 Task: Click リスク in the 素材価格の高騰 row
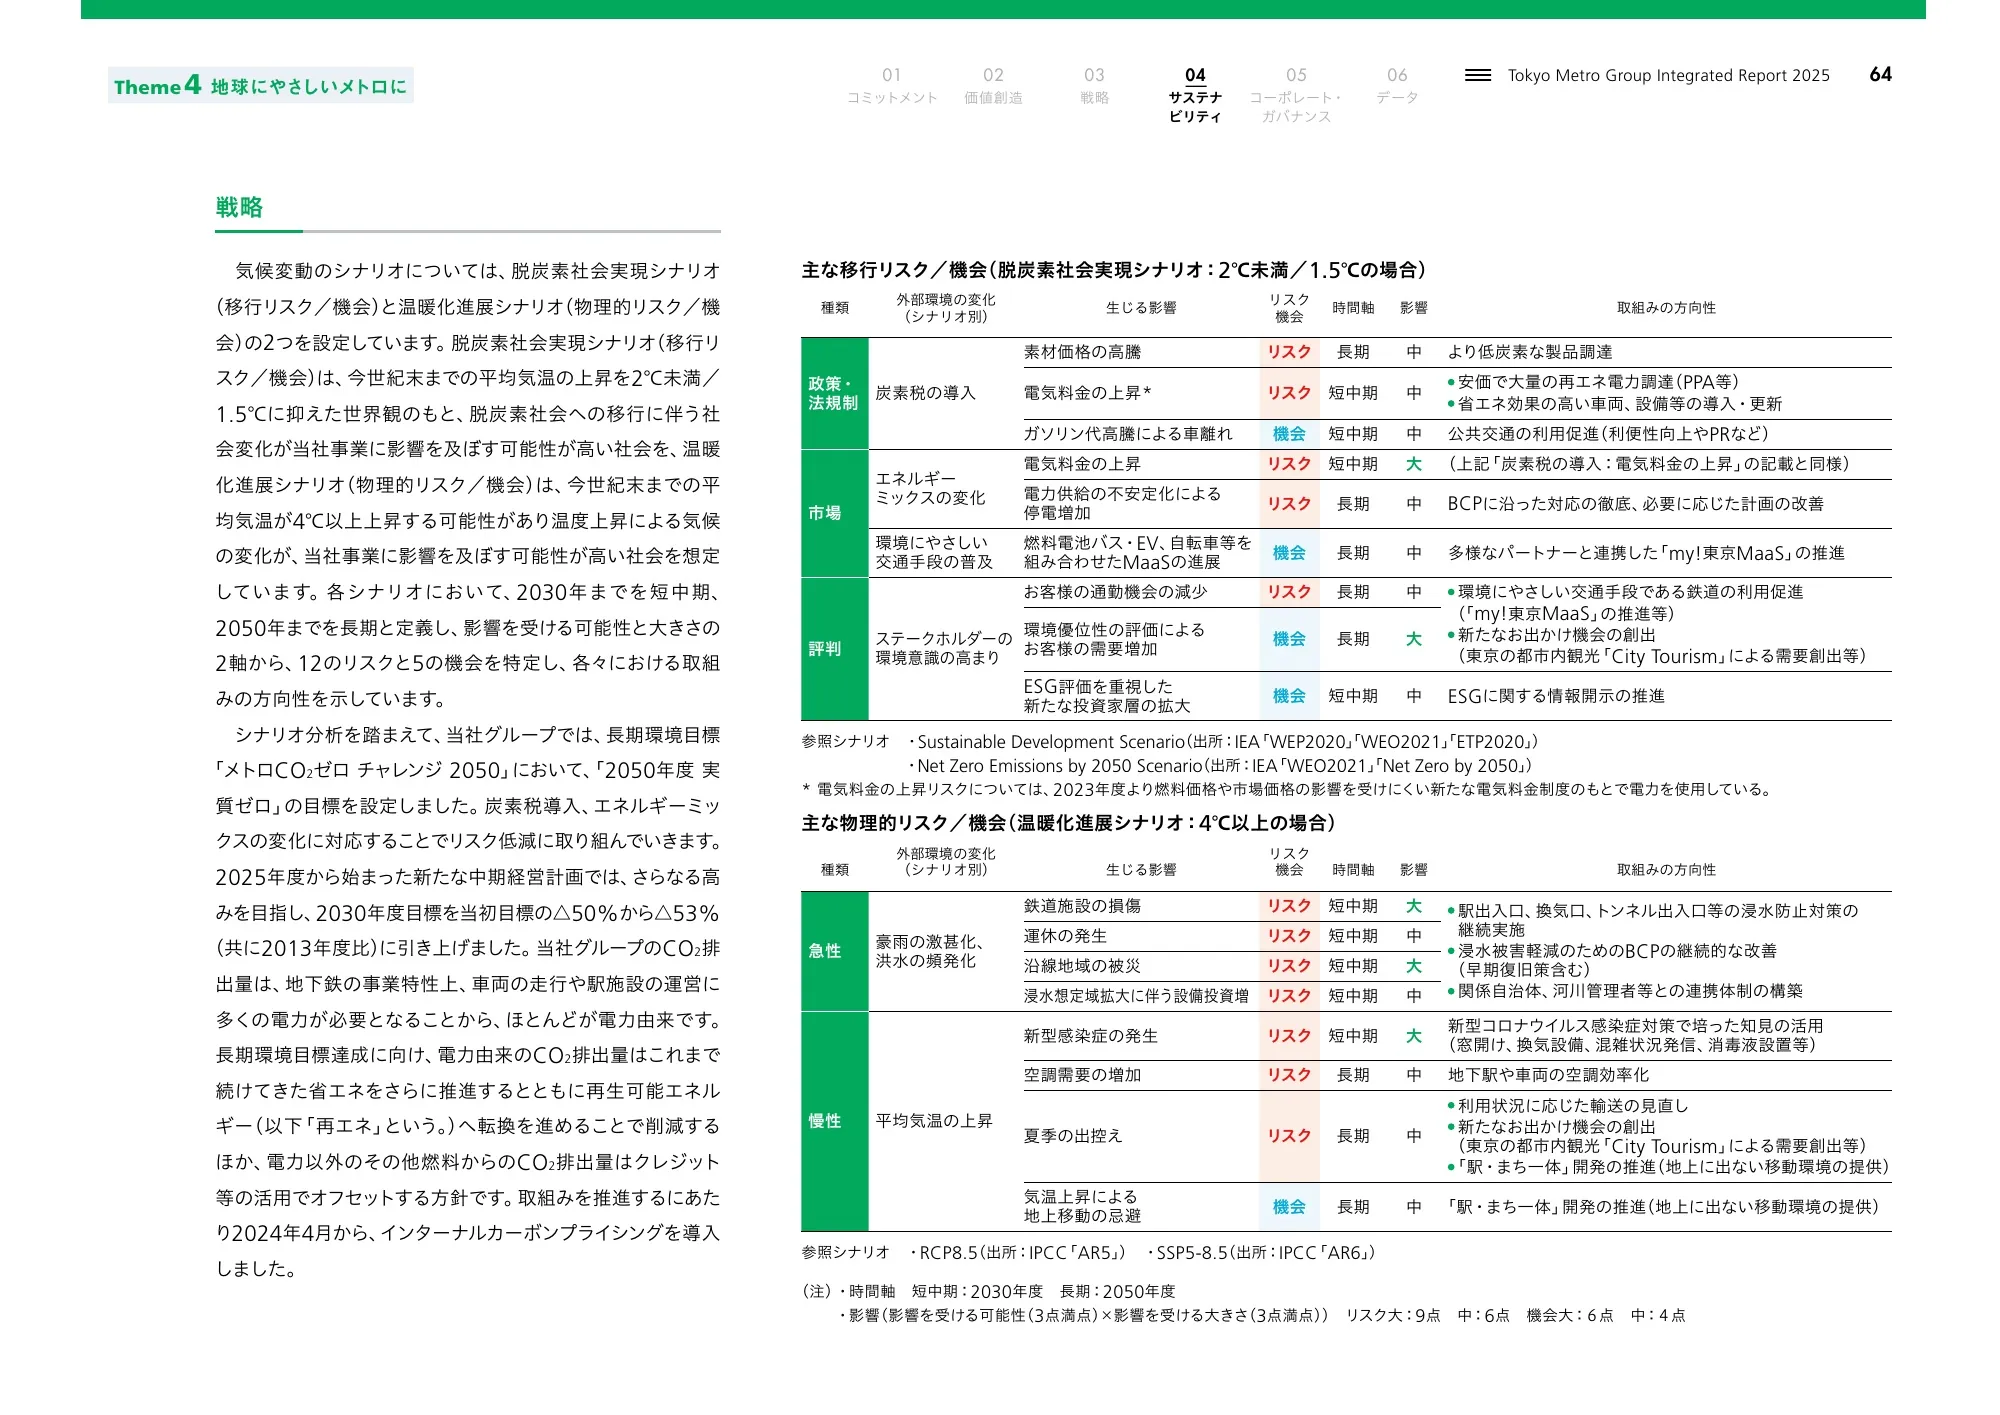[1289, 352]
